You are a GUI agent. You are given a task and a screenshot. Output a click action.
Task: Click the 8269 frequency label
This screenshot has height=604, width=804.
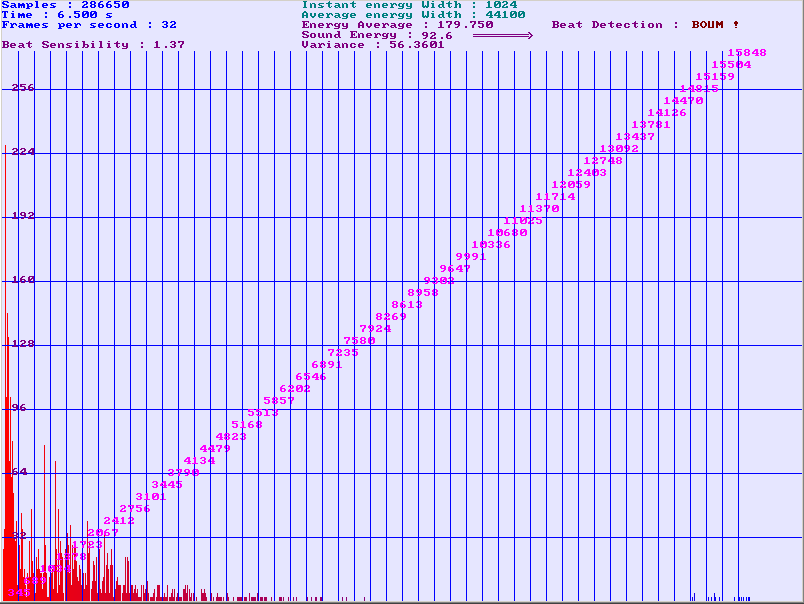(x=391, y=317)
